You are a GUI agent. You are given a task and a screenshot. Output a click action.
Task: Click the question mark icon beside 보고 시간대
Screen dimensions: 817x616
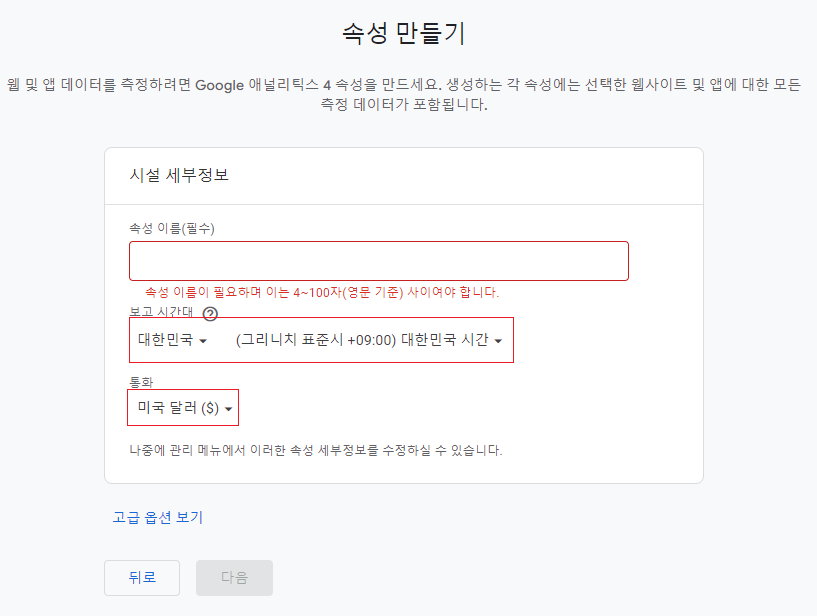click(x=209, y=315)
